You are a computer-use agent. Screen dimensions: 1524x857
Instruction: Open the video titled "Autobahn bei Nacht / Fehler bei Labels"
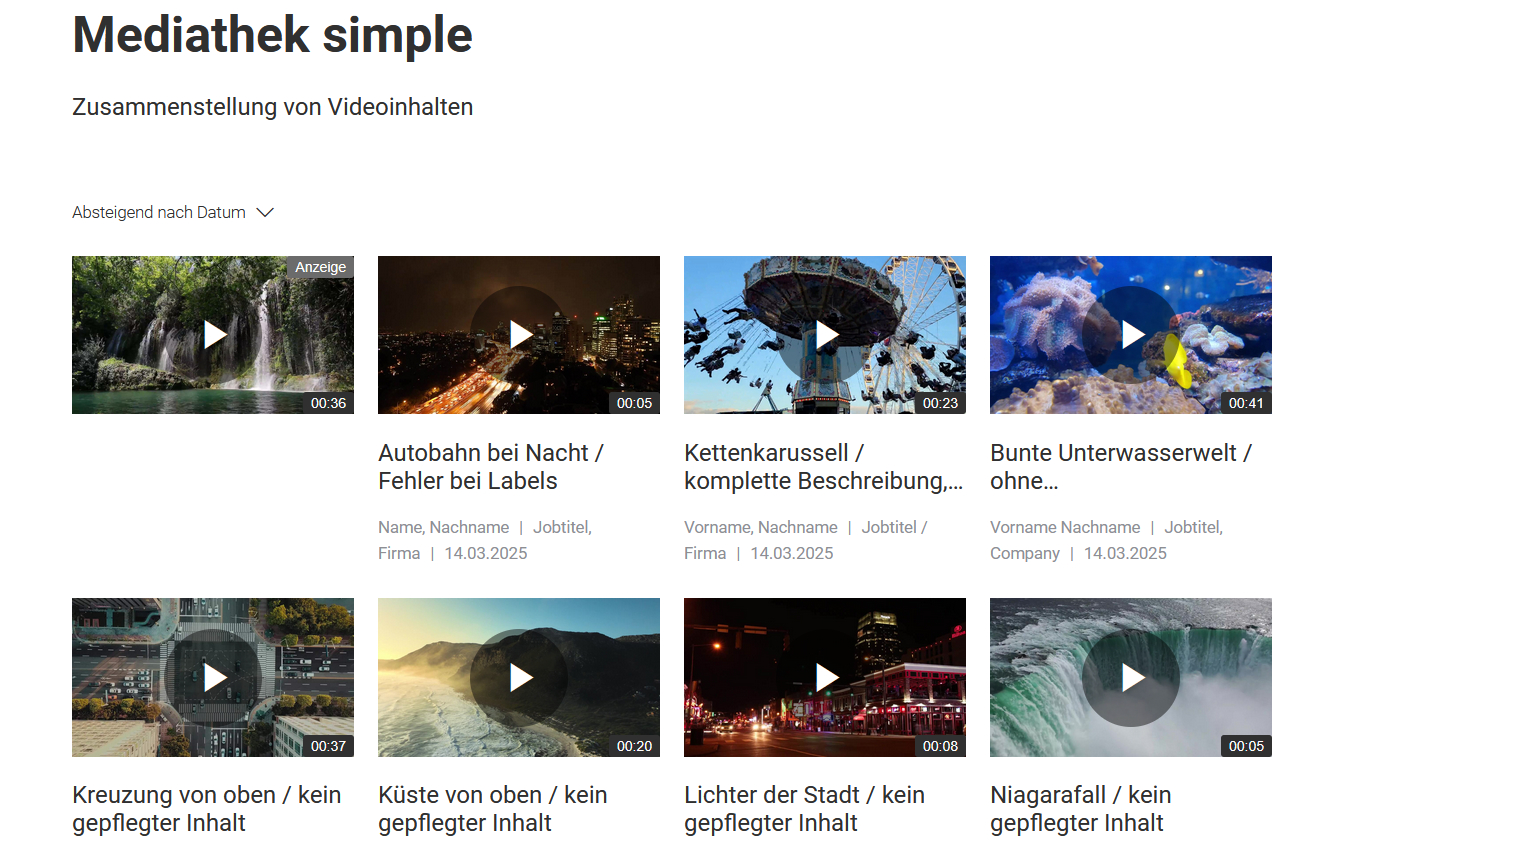490,466
